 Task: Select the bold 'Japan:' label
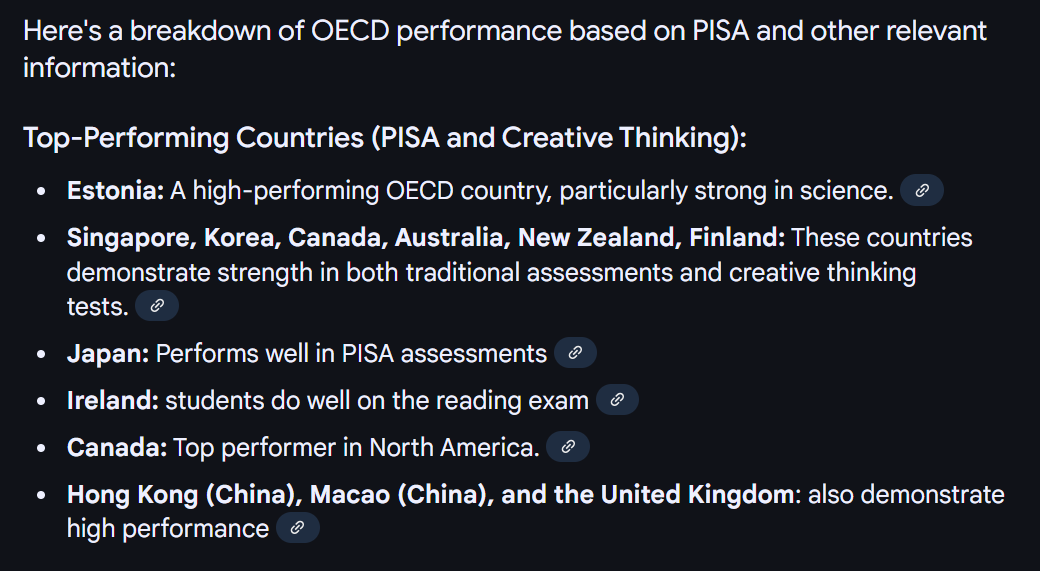tap(108, 353)
